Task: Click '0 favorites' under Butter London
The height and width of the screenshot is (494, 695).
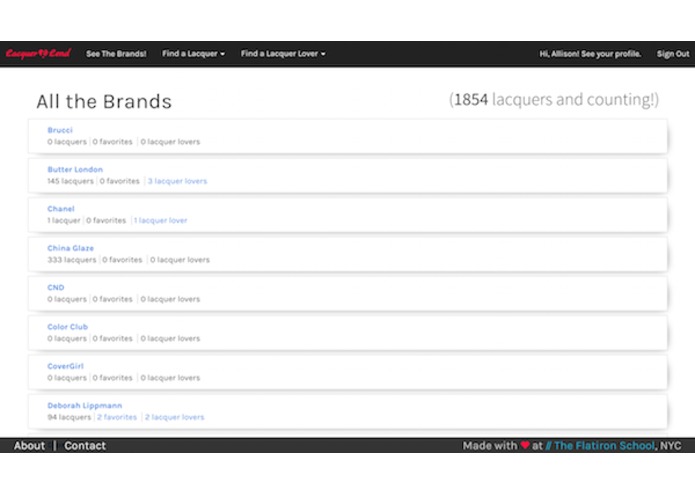Action: coord(120,181)
